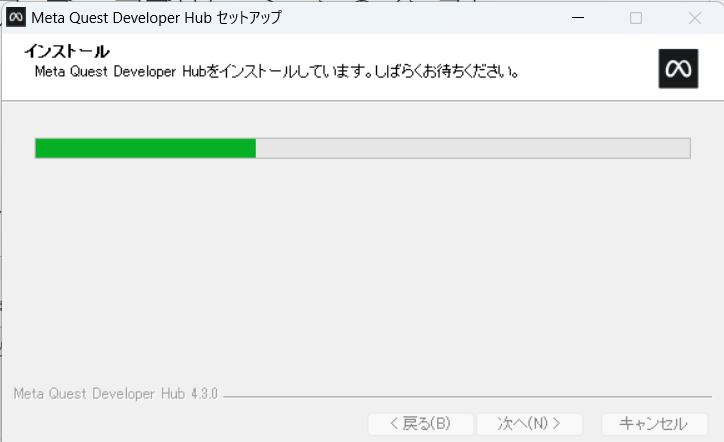The width and height of the screenshot is (724, 442).
Task: Click the Meta logo in the title bar
Action: (16, 18)
